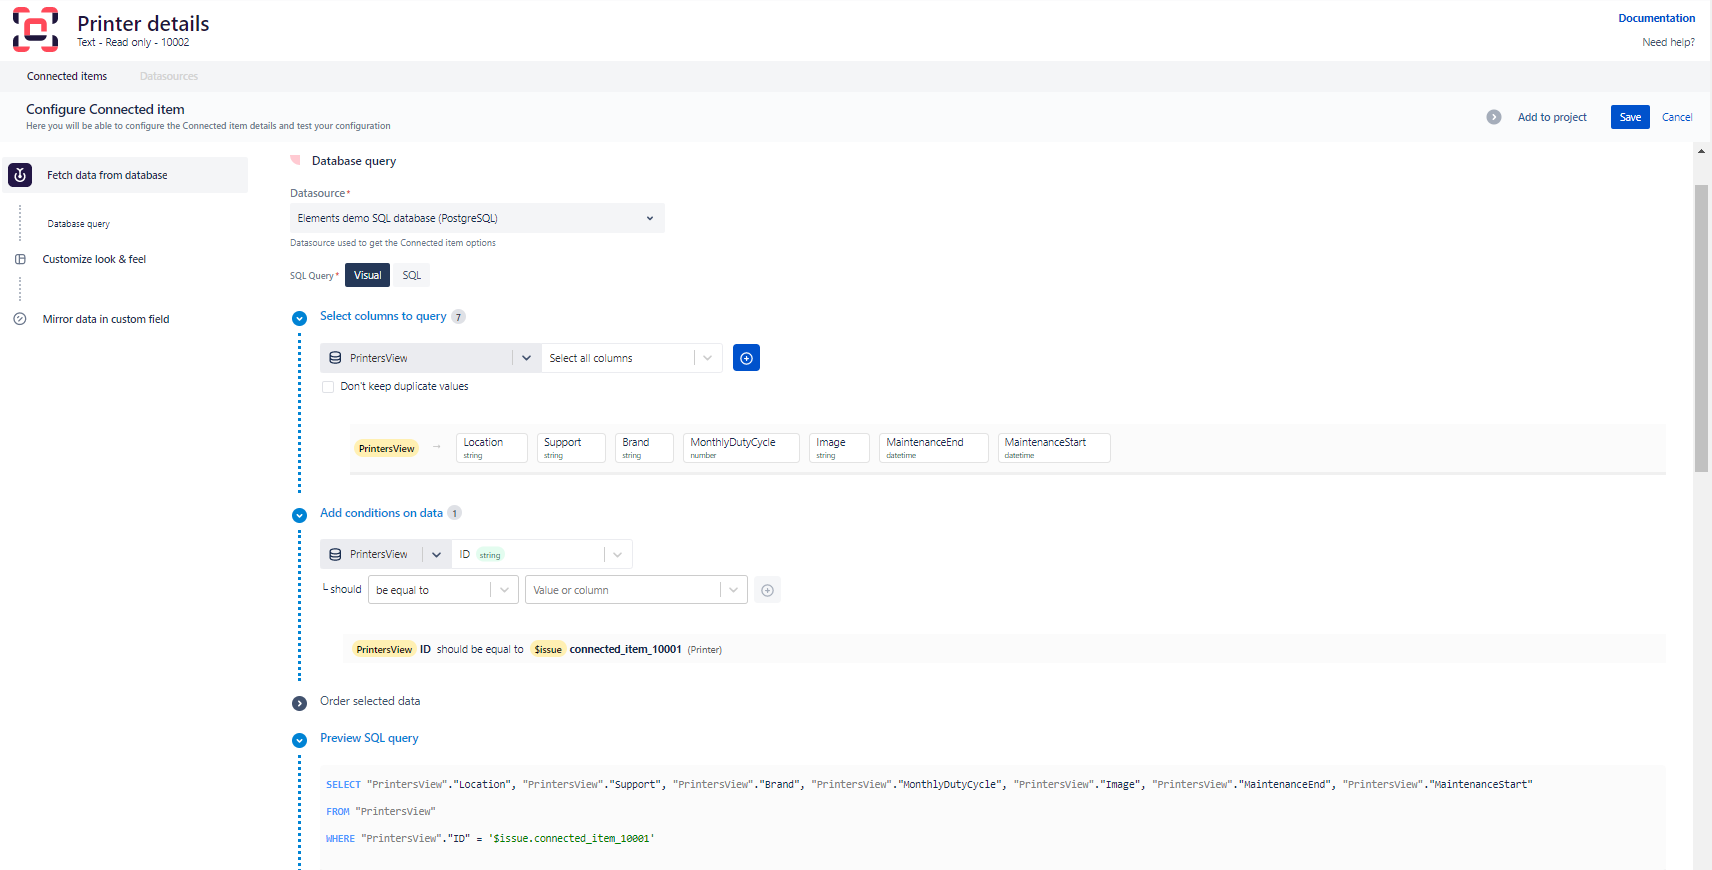Image resolution: width=1712 pixels, height=870 pixels.
Task: Click the grey add condition plus icon
Action: click(x=767, y=590)
